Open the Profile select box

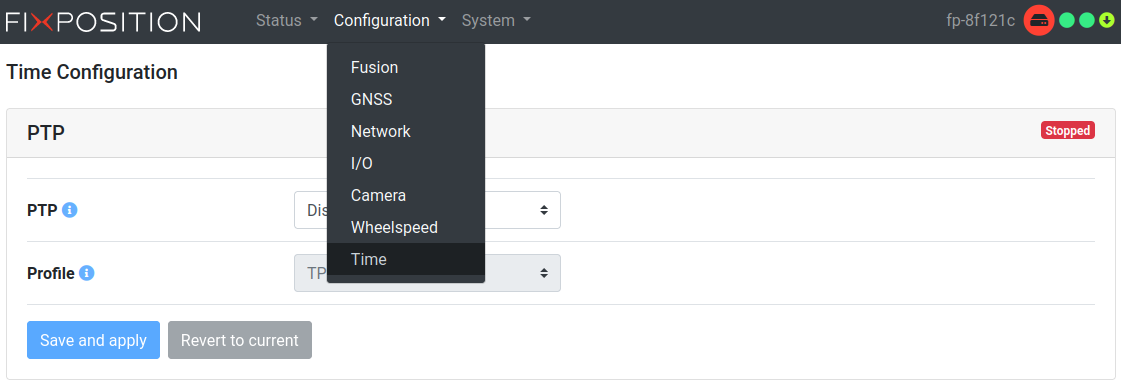pos(427,273)
